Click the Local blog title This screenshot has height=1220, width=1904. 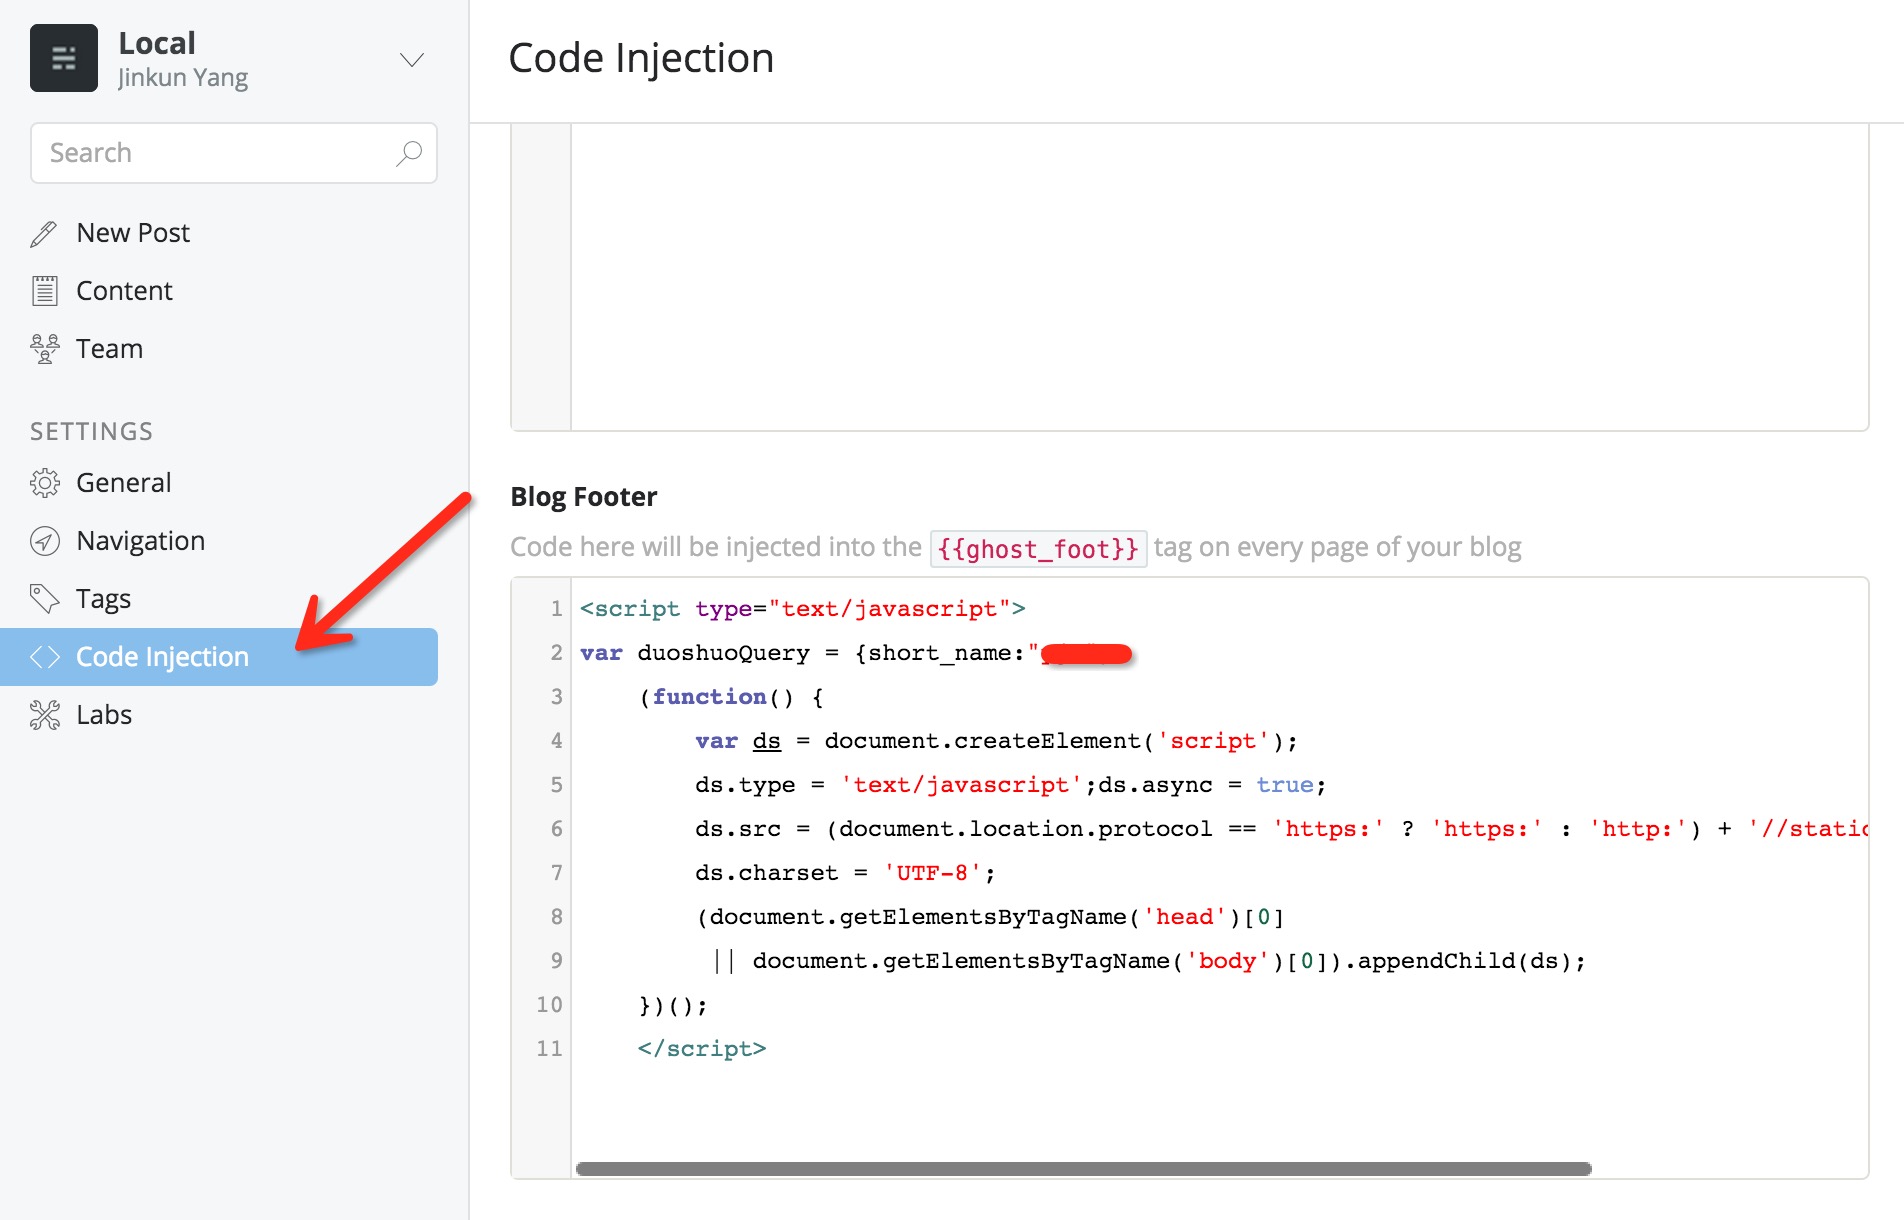157,43
